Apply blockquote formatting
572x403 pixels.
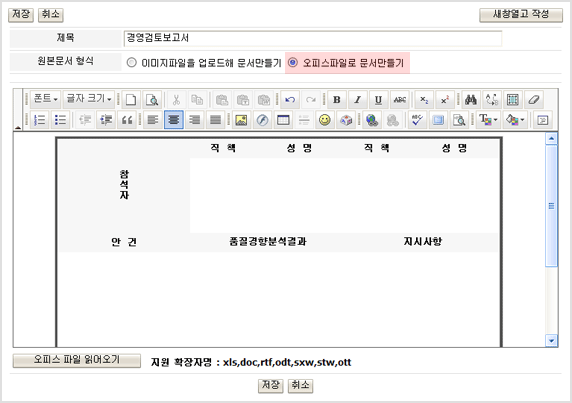tap(127, 120)
